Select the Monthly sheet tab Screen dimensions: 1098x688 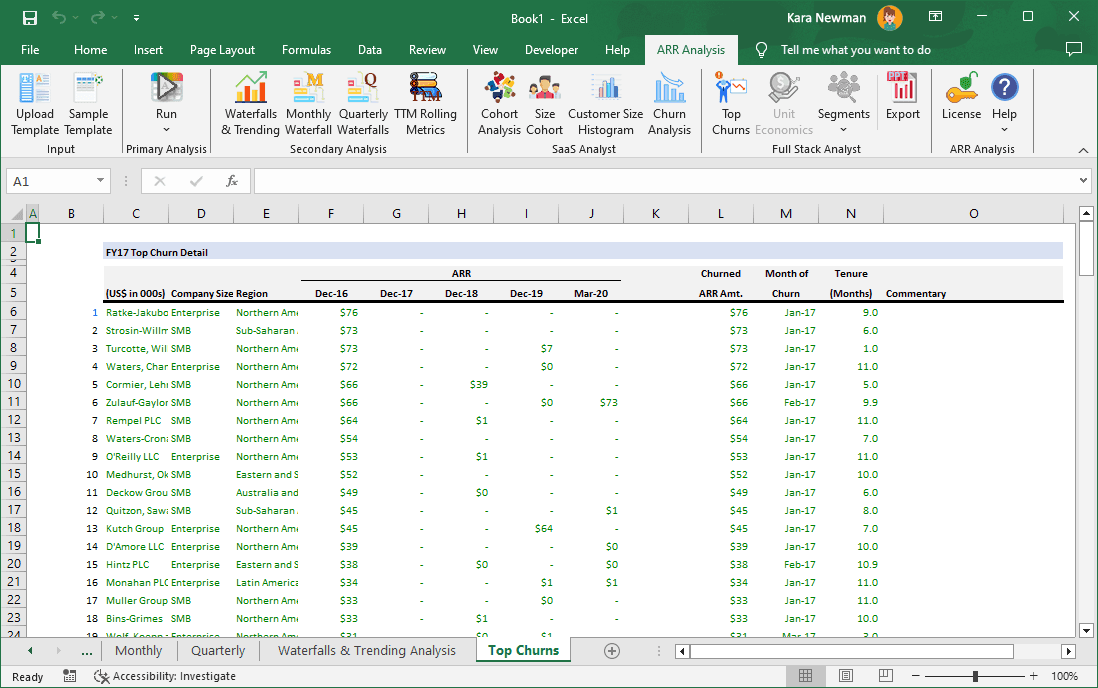click(139, 650)
